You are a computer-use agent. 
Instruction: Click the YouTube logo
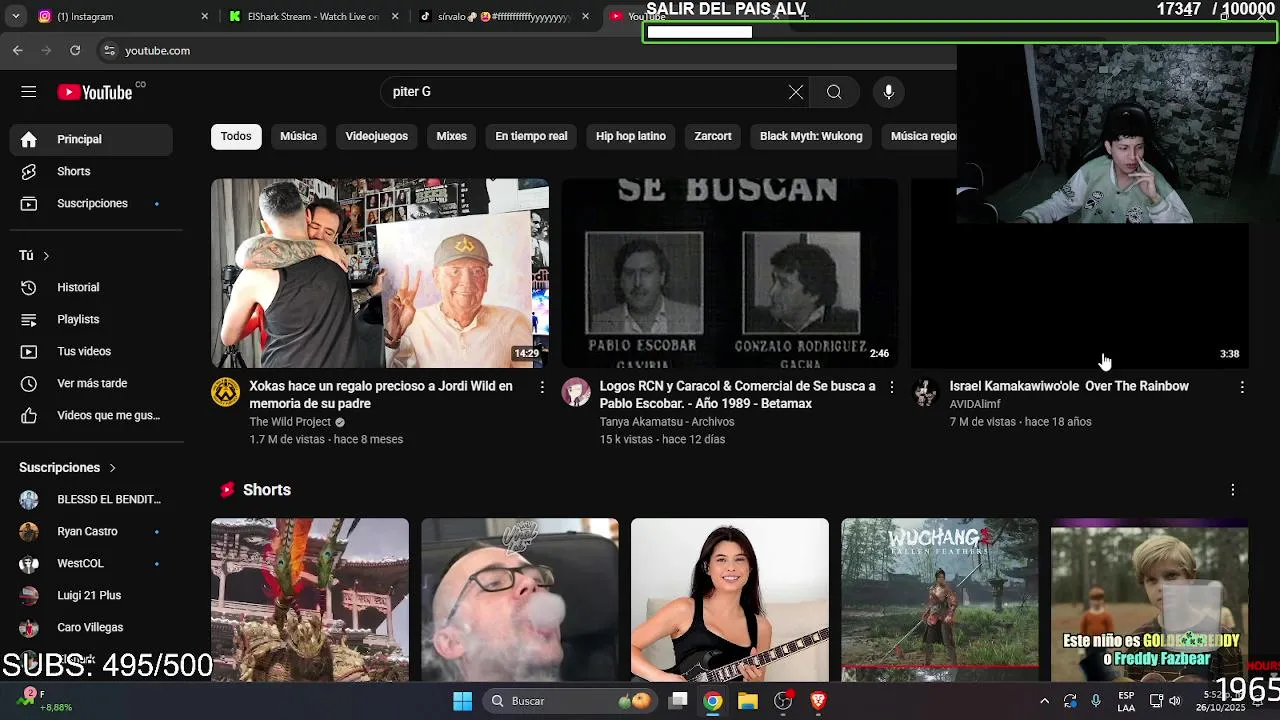[95, 92]
